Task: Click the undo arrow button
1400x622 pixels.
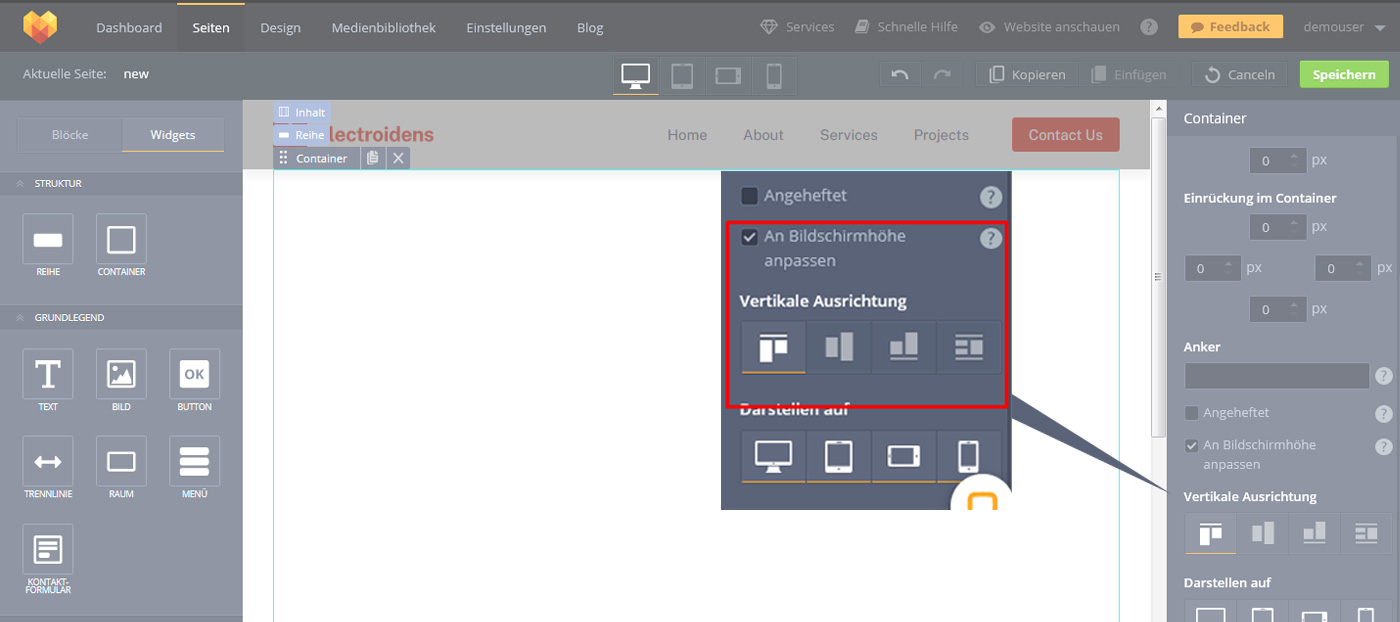Action: 899,75
